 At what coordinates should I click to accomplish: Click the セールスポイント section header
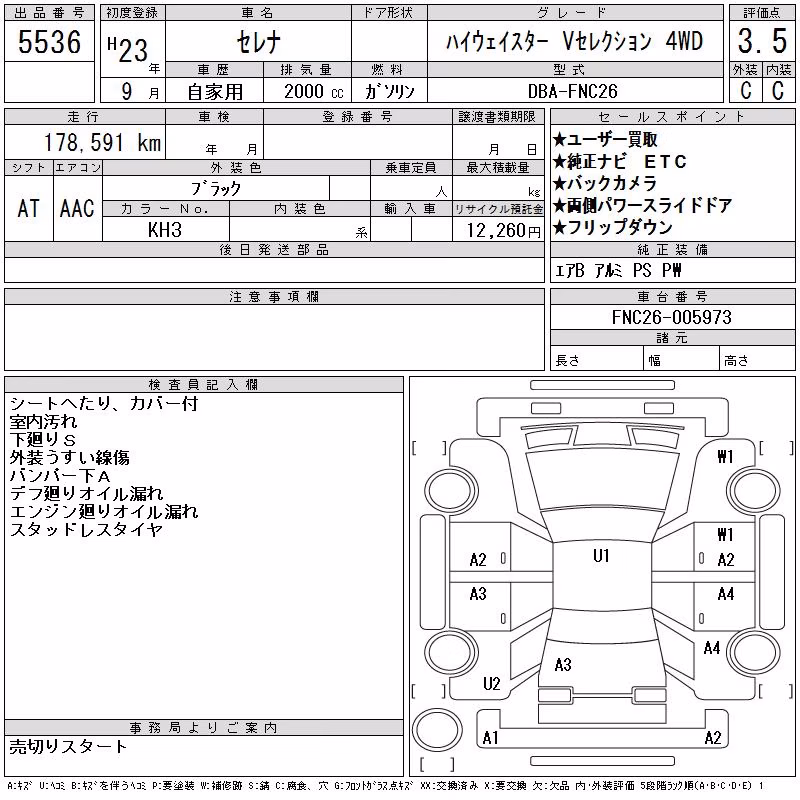pyautogui.click(x=672, y=117)
